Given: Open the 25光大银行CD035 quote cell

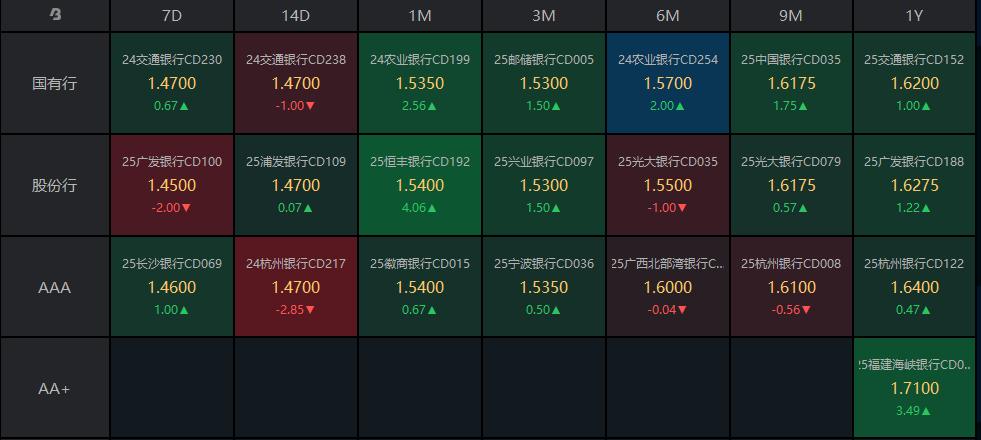Looking at the screenshot, I should (x=668, y=185).
